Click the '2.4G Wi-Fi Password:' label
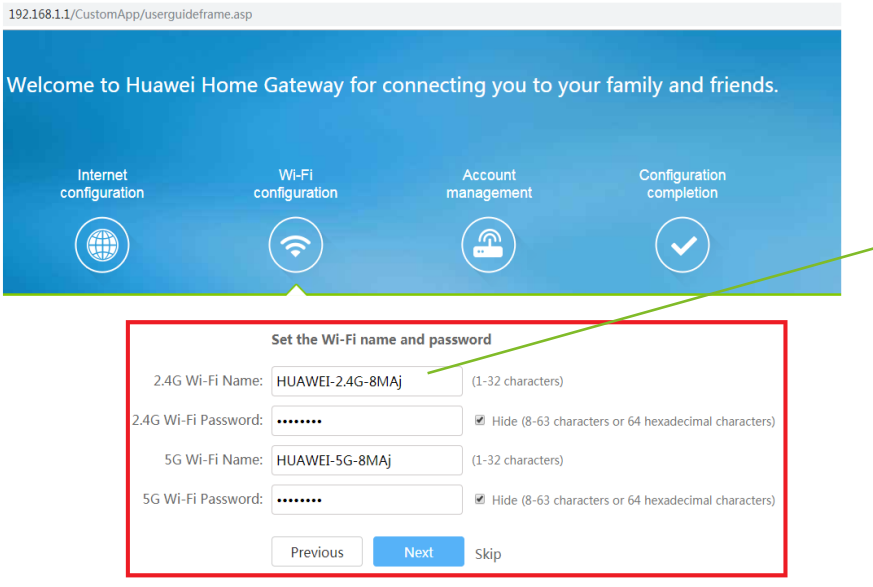 [197, 420]
